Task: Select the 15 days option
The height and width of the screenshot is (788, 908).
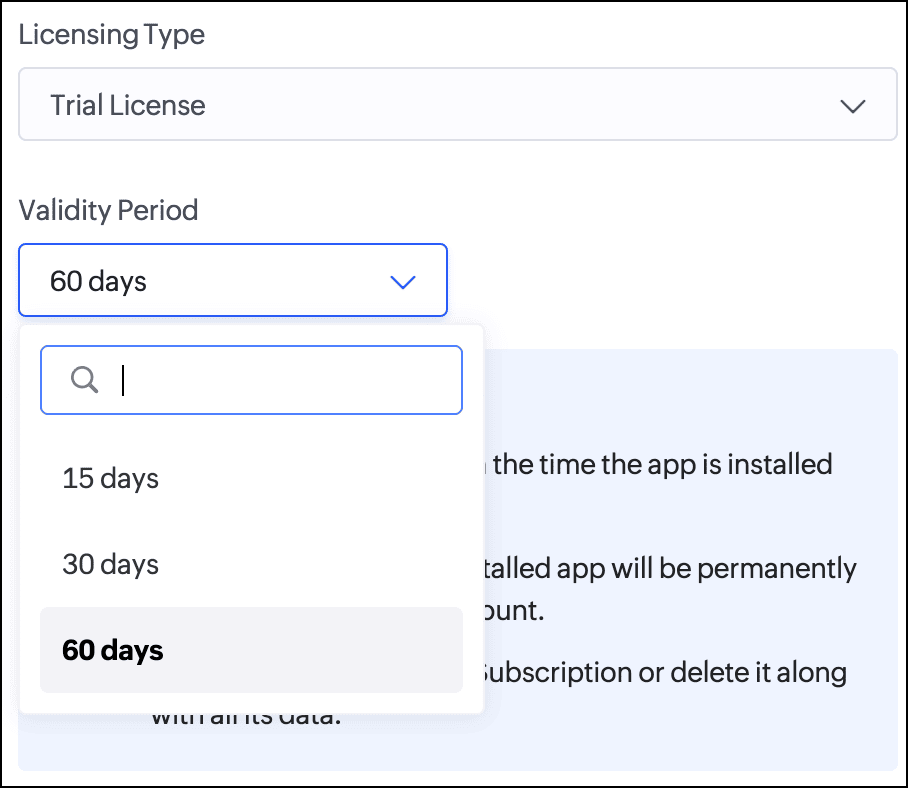Action: click(111, 478)
